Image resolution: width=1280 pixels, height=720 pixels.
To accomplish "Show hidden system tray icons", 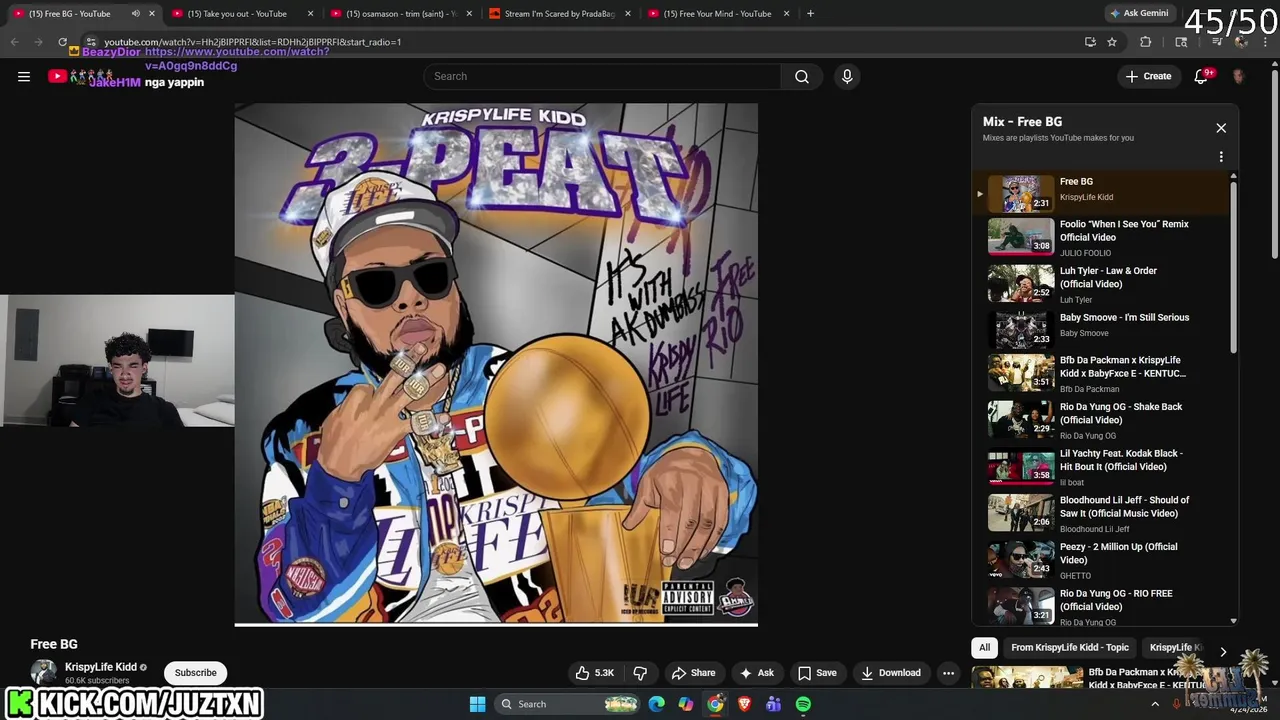I will 1155,704.
